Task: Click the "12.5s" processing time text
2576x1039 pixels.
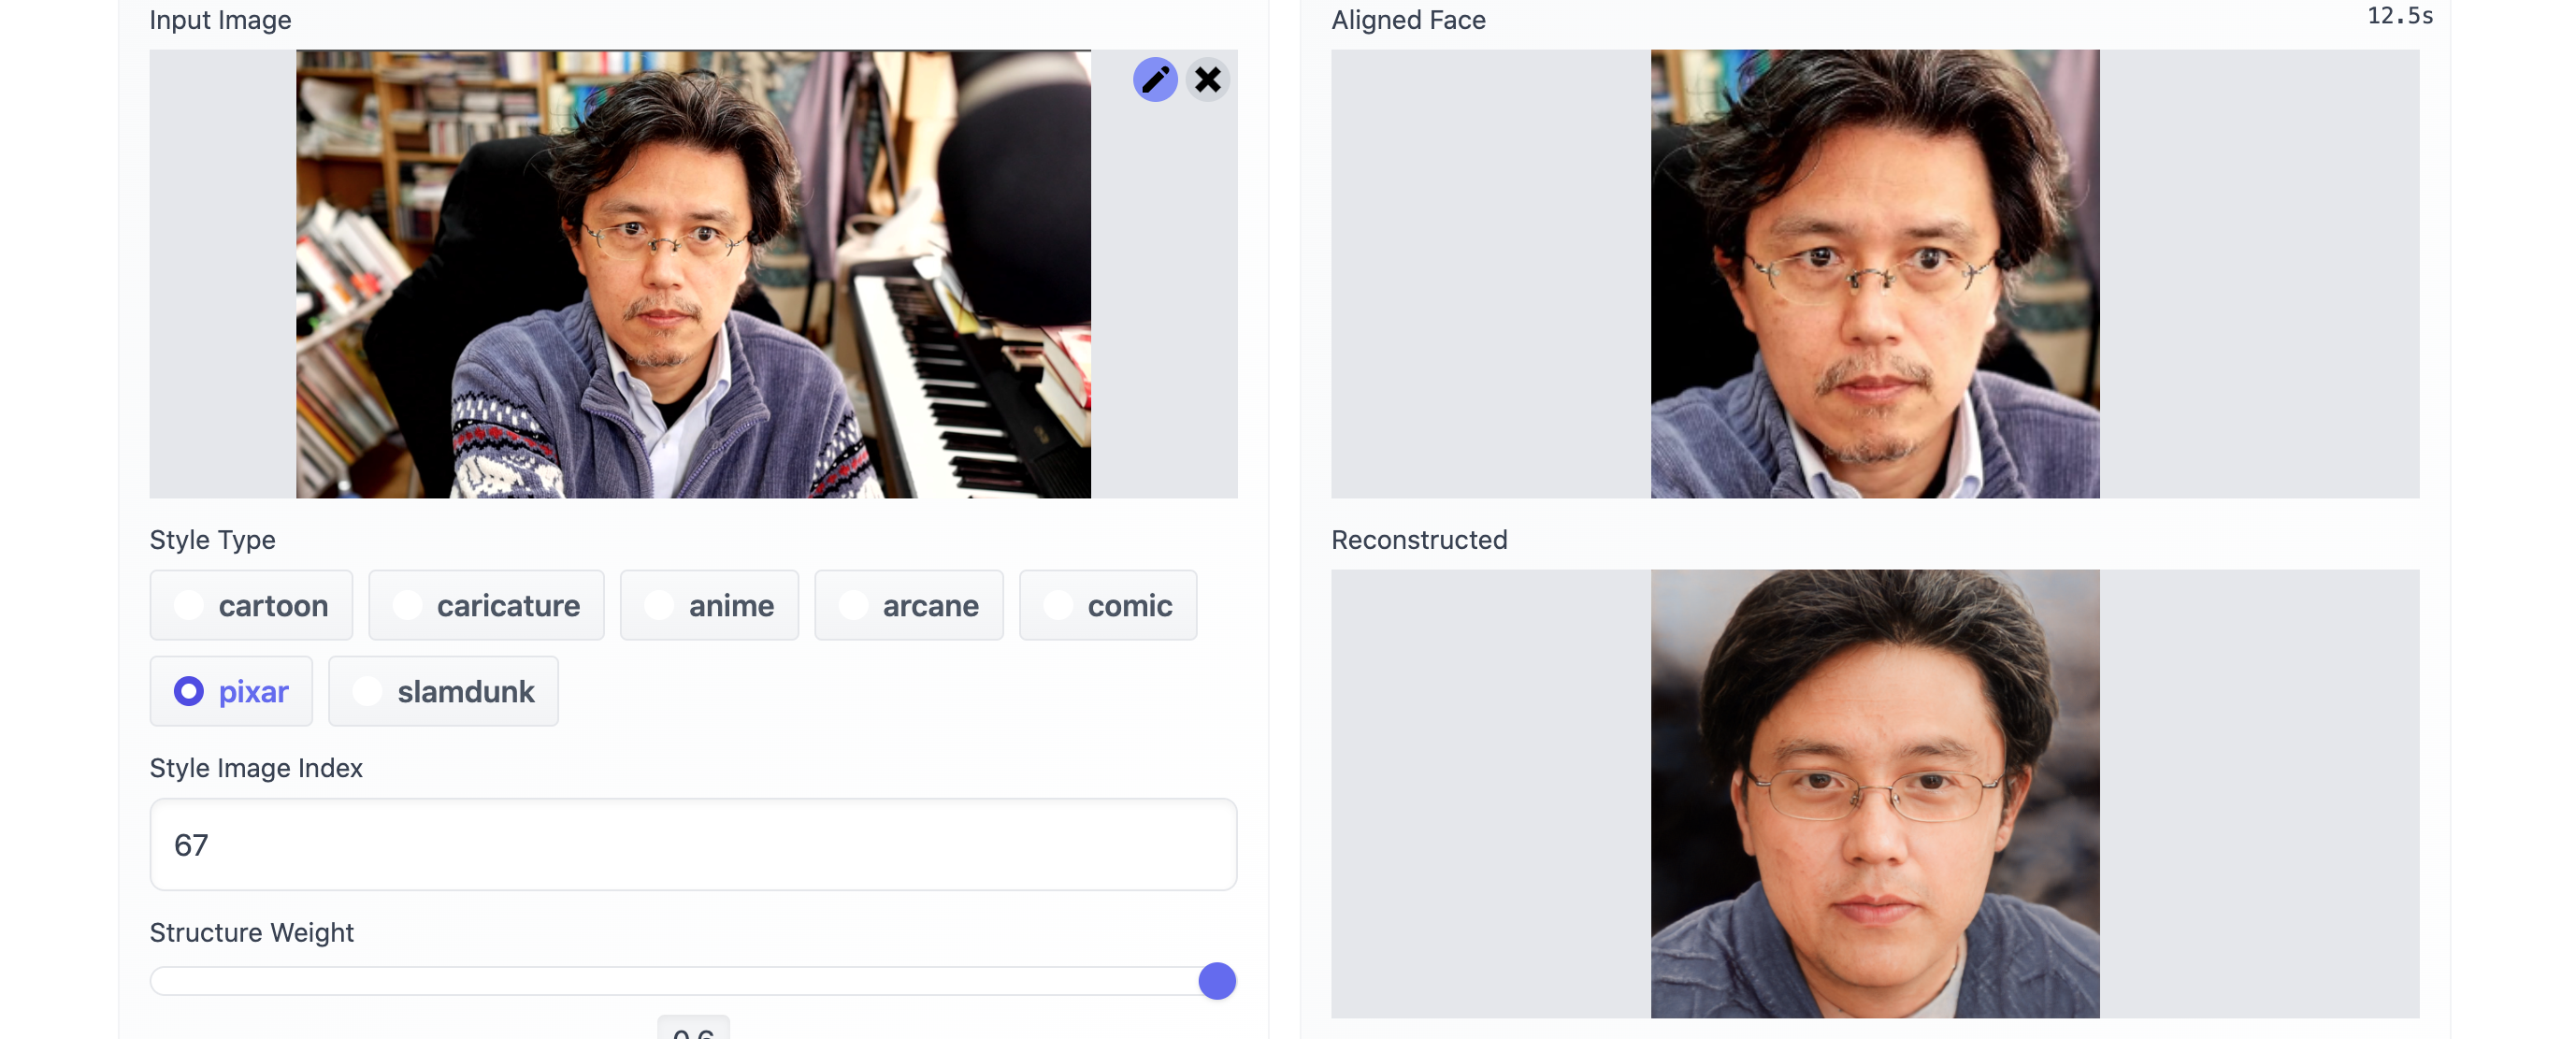Action: pyautogui.click(x=2400, y=16)
